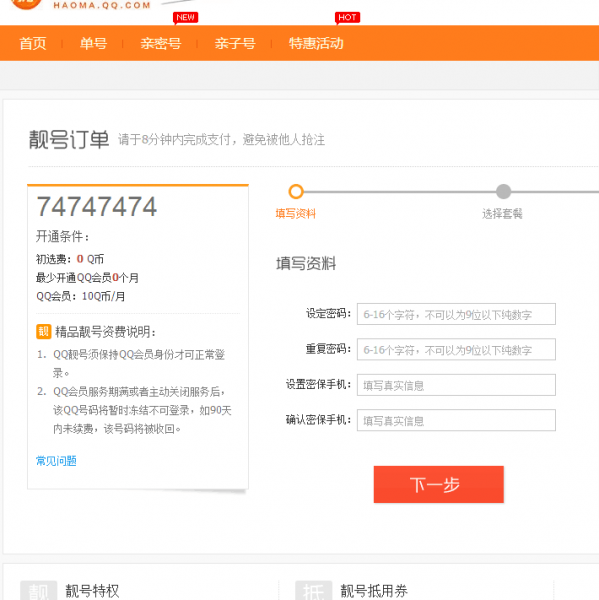Click the 最少开通QQ会员0个月 line
599x600 pixels.
click(87, 278)
